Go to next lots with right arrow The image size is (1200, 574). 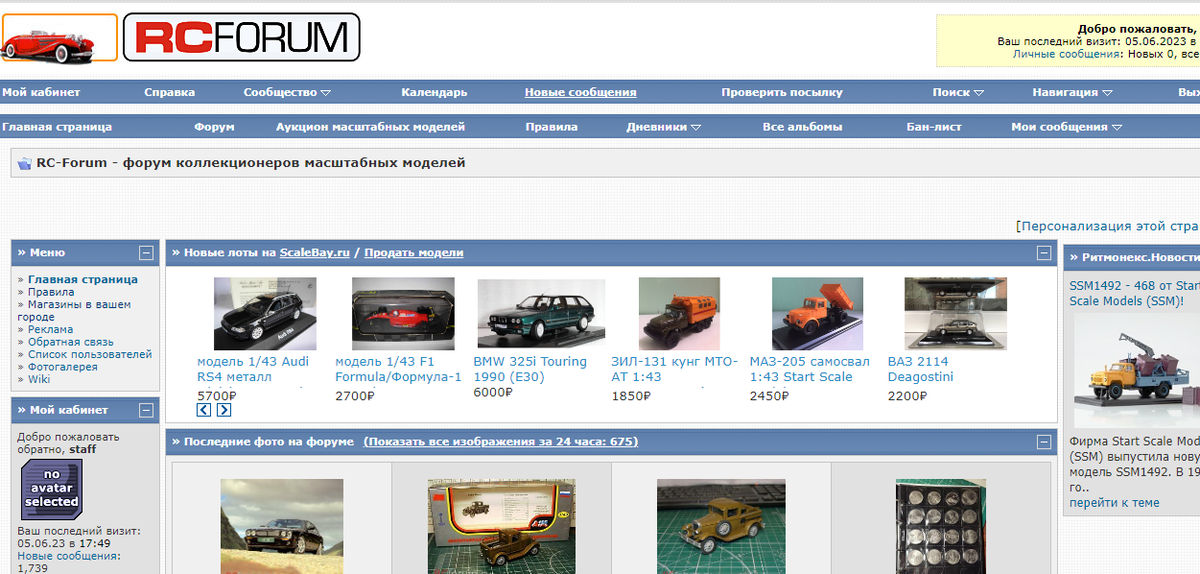click(224, 410)
